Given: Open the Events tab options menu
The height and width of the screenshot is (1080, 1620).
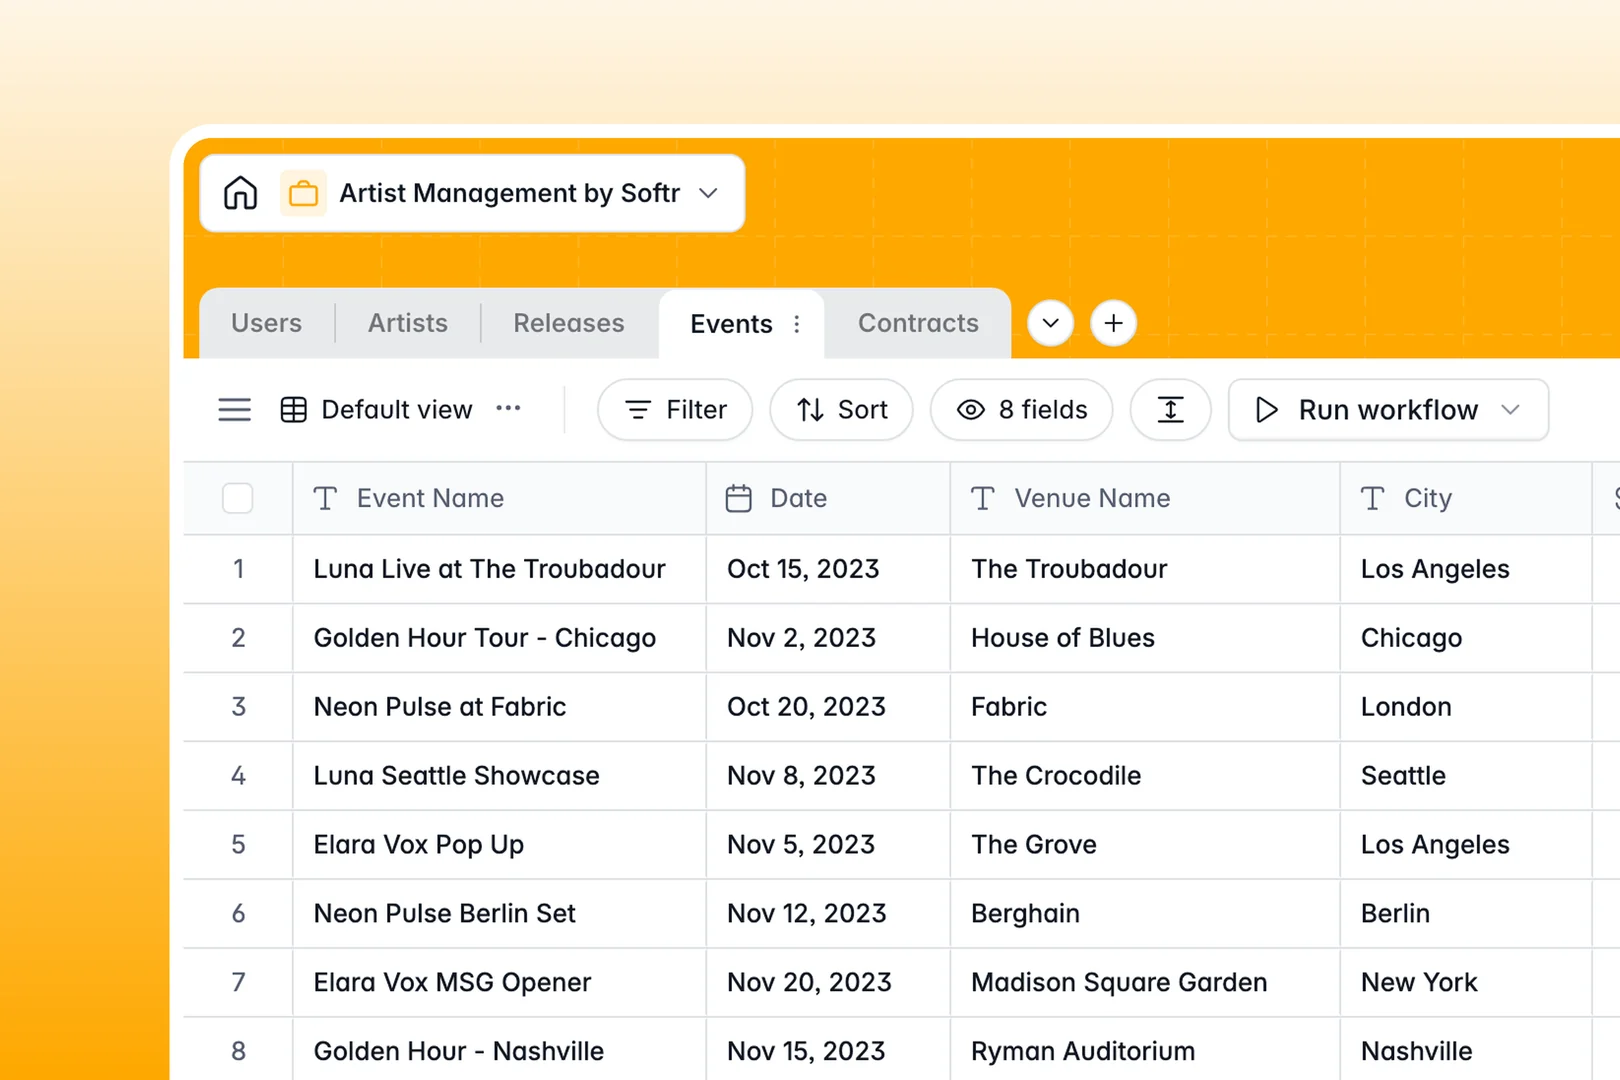Looking at the screenshot, I should [797, 324].
